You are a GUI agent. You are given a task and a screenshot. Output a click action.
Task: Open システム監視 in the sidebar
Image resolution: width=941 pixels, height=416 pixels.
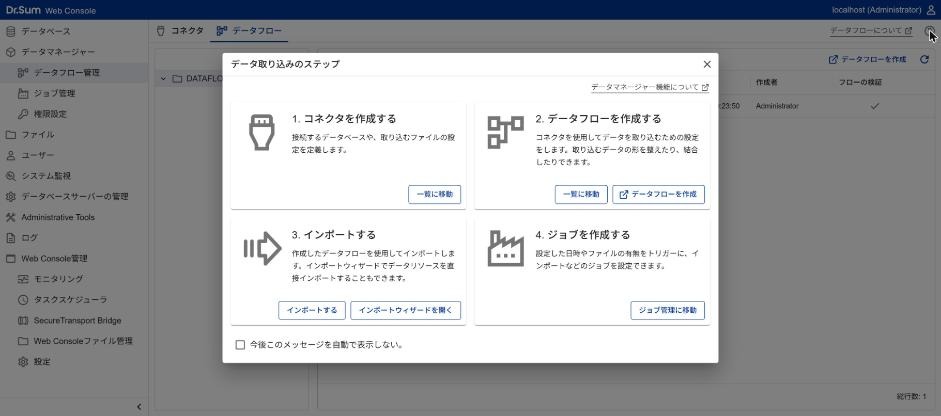(x=74, y=176)
